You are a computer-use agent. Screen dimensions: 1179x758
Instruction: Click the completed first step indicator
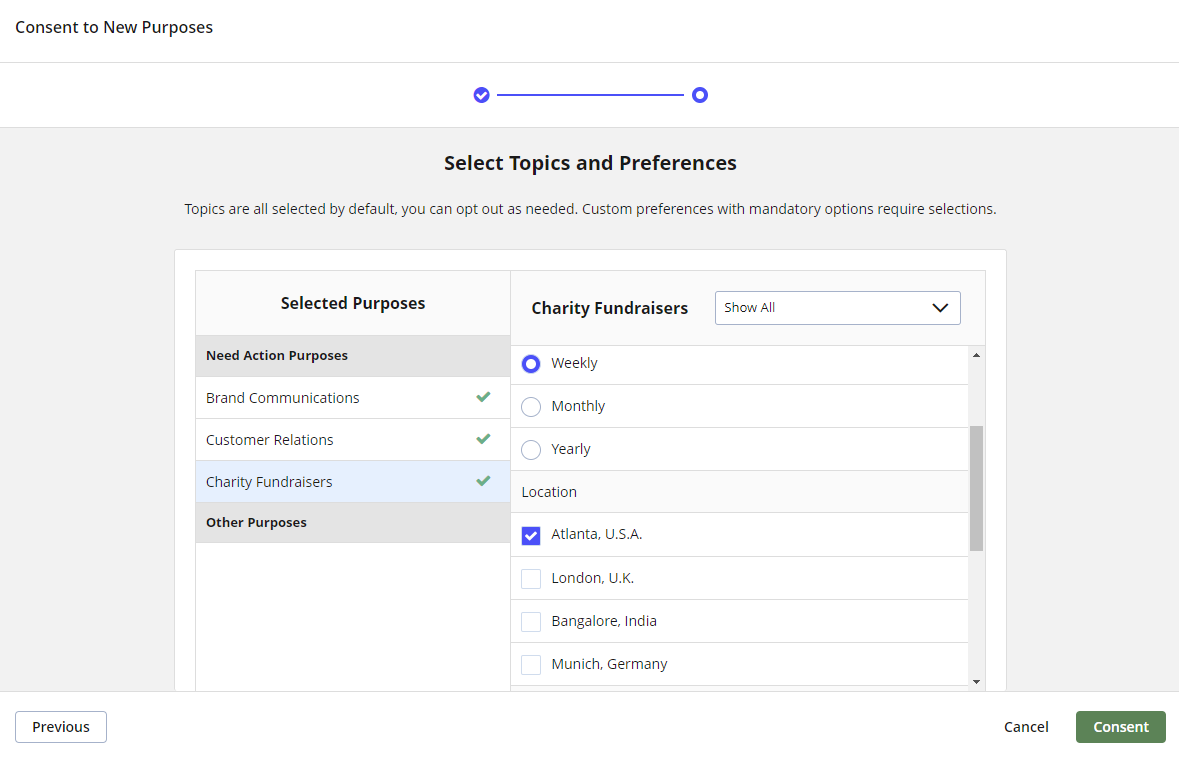tap(482, 94)
